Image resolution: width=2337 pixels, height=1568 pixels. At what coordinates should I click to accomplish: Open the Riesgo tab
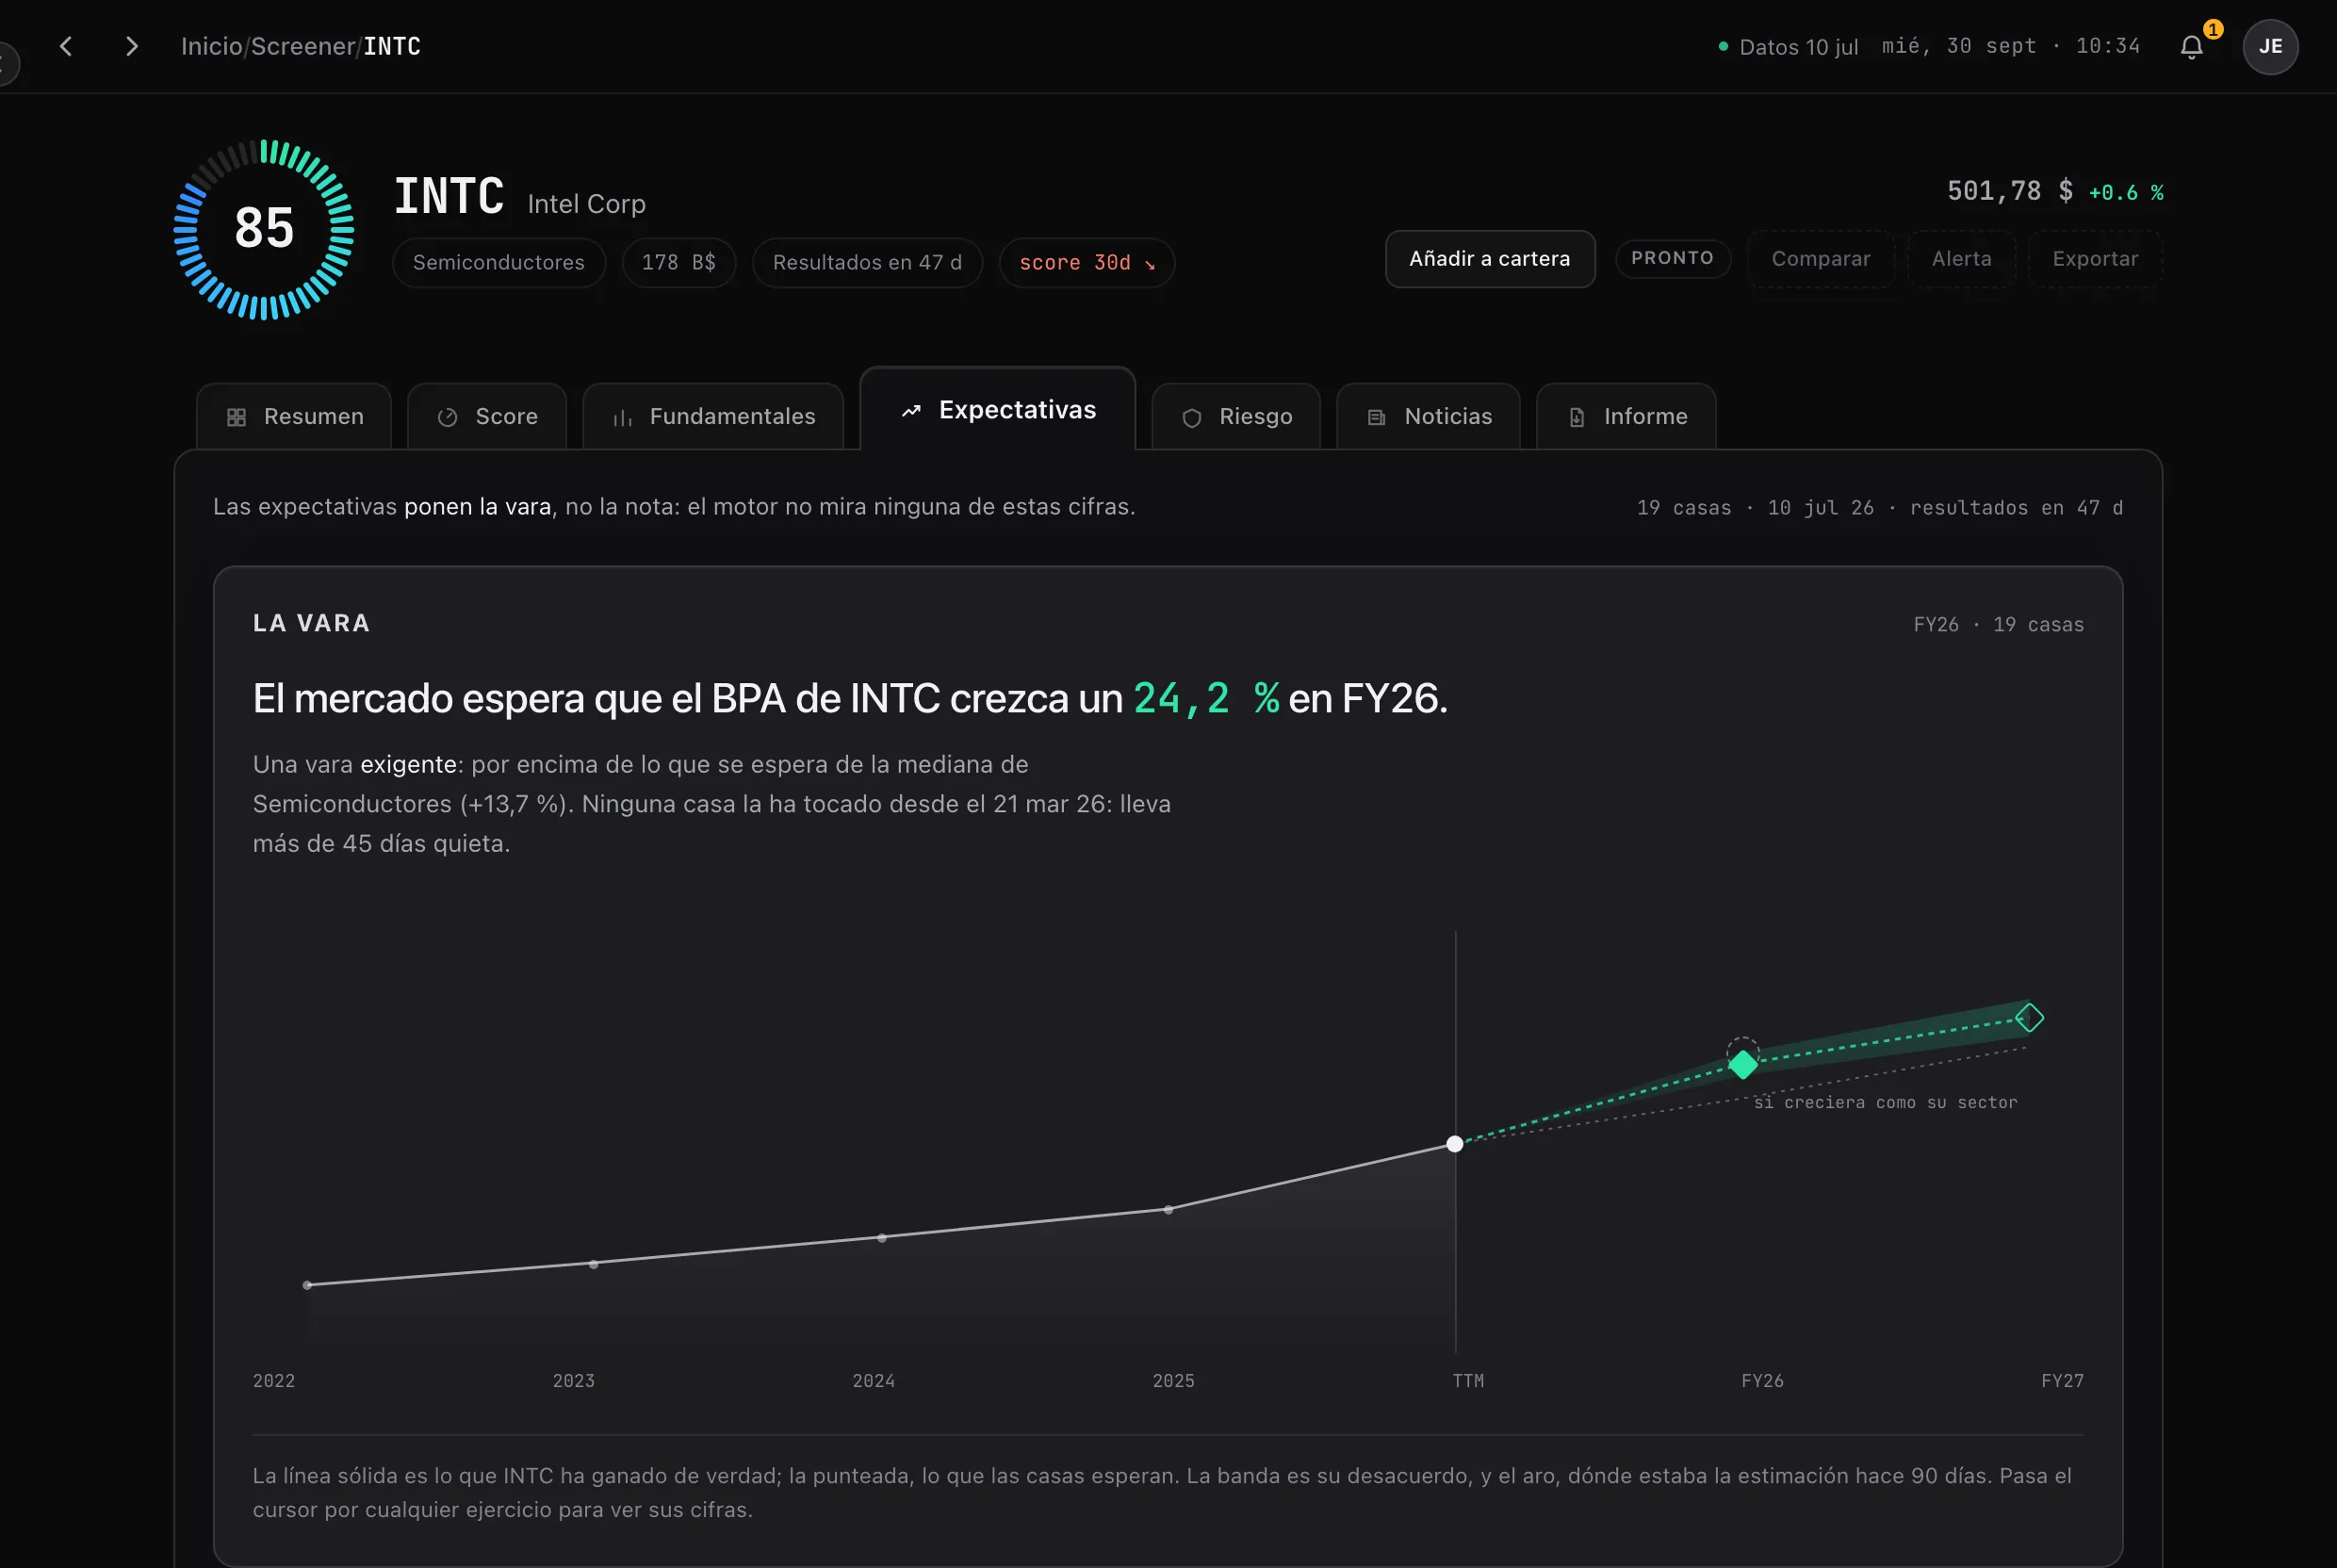pyautogui.click(x=1236, y=417)
